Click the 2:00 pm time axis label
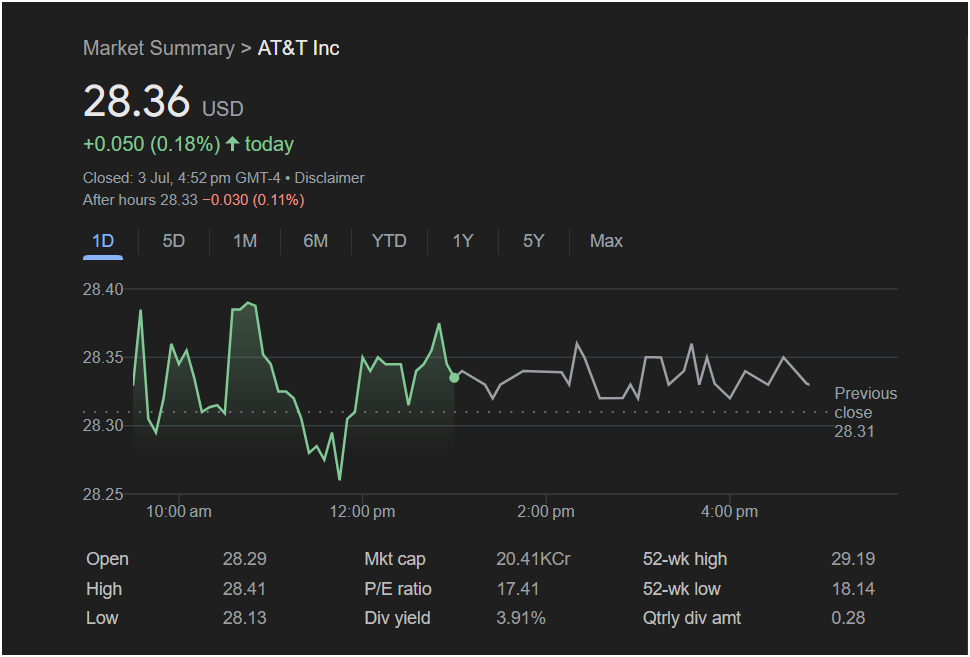 click(x=546, y=512)
